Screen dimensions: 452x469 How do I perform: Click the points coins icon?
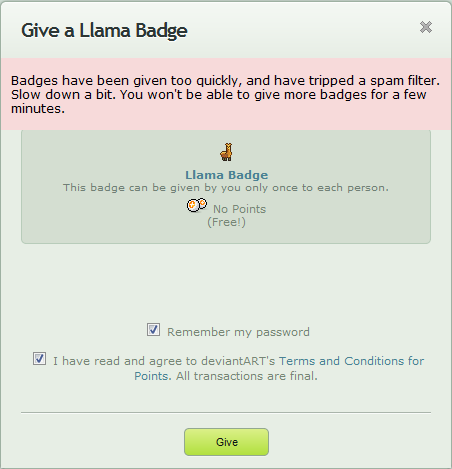[197, 205]
